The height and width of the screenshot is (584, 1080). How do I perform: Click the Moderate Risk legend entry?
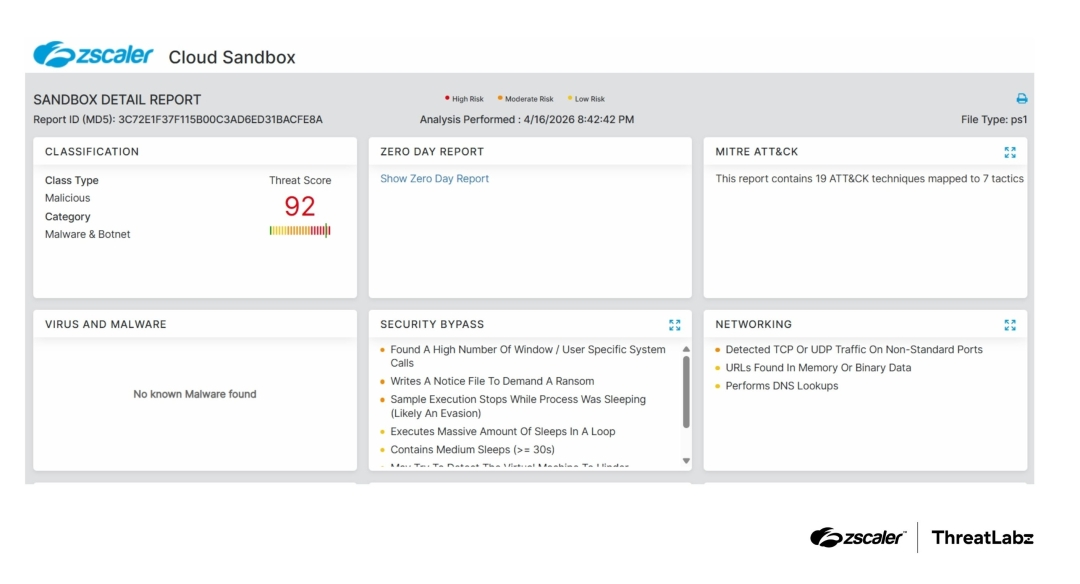point(526,98)
